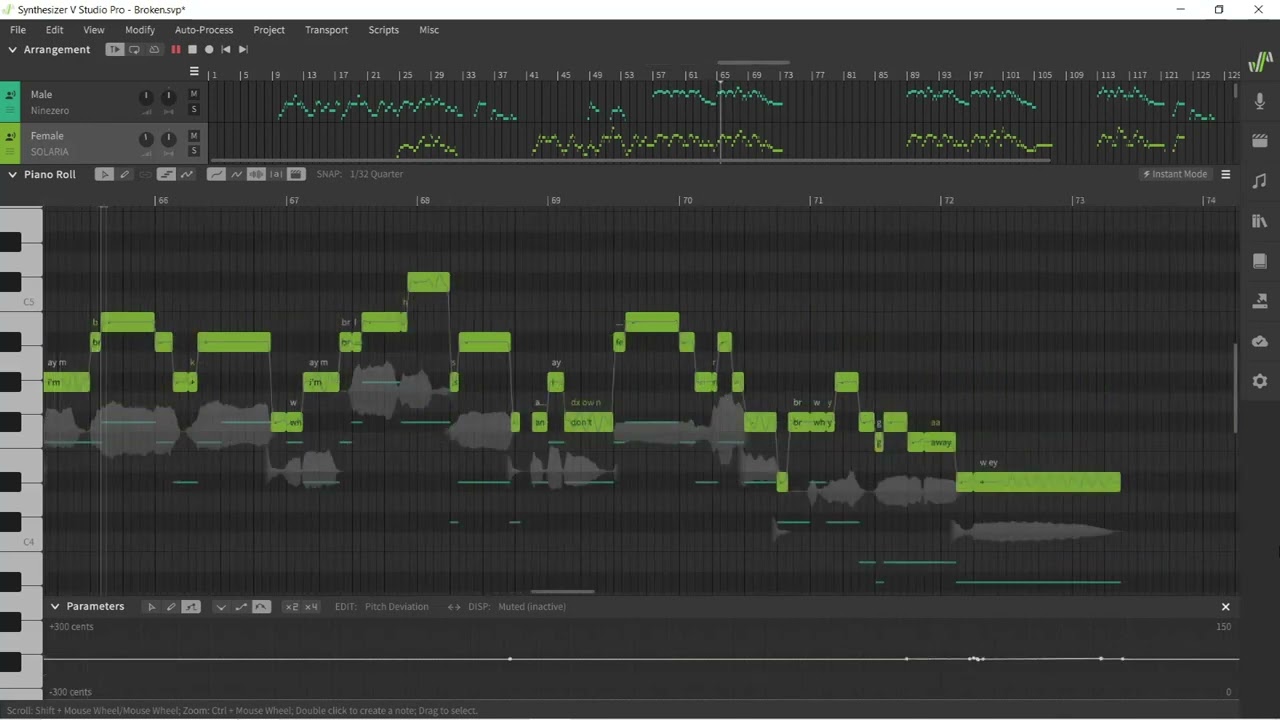Mute the Male track
Viewport: 1280px width, 720px height.
(x=194, y=94)
